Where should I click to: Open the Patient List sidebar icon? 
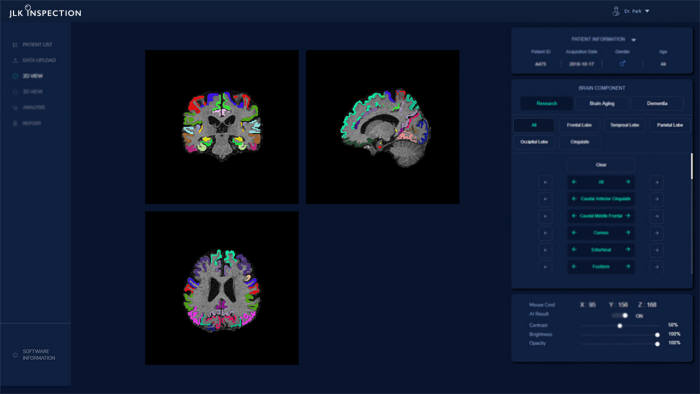click(15, 45)
